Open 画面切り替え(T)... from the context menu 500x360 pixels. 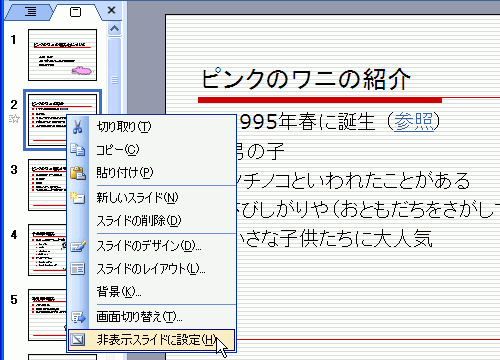(152, 317)
